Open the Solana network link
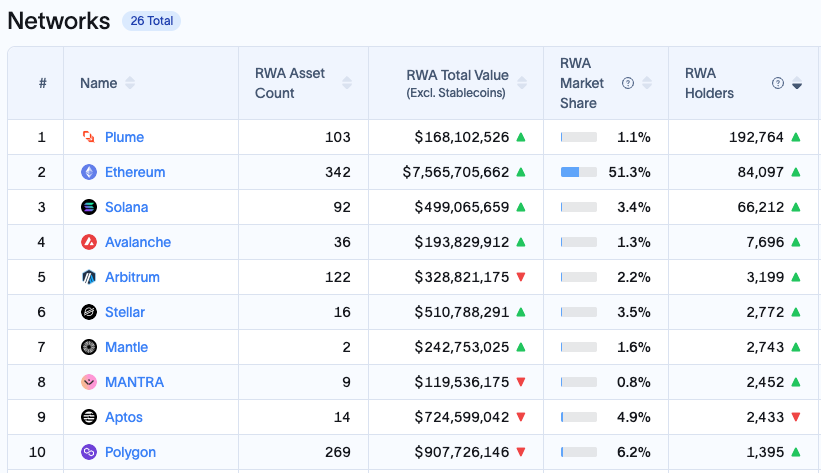This screenshot has height=473, width=821. 126,207
